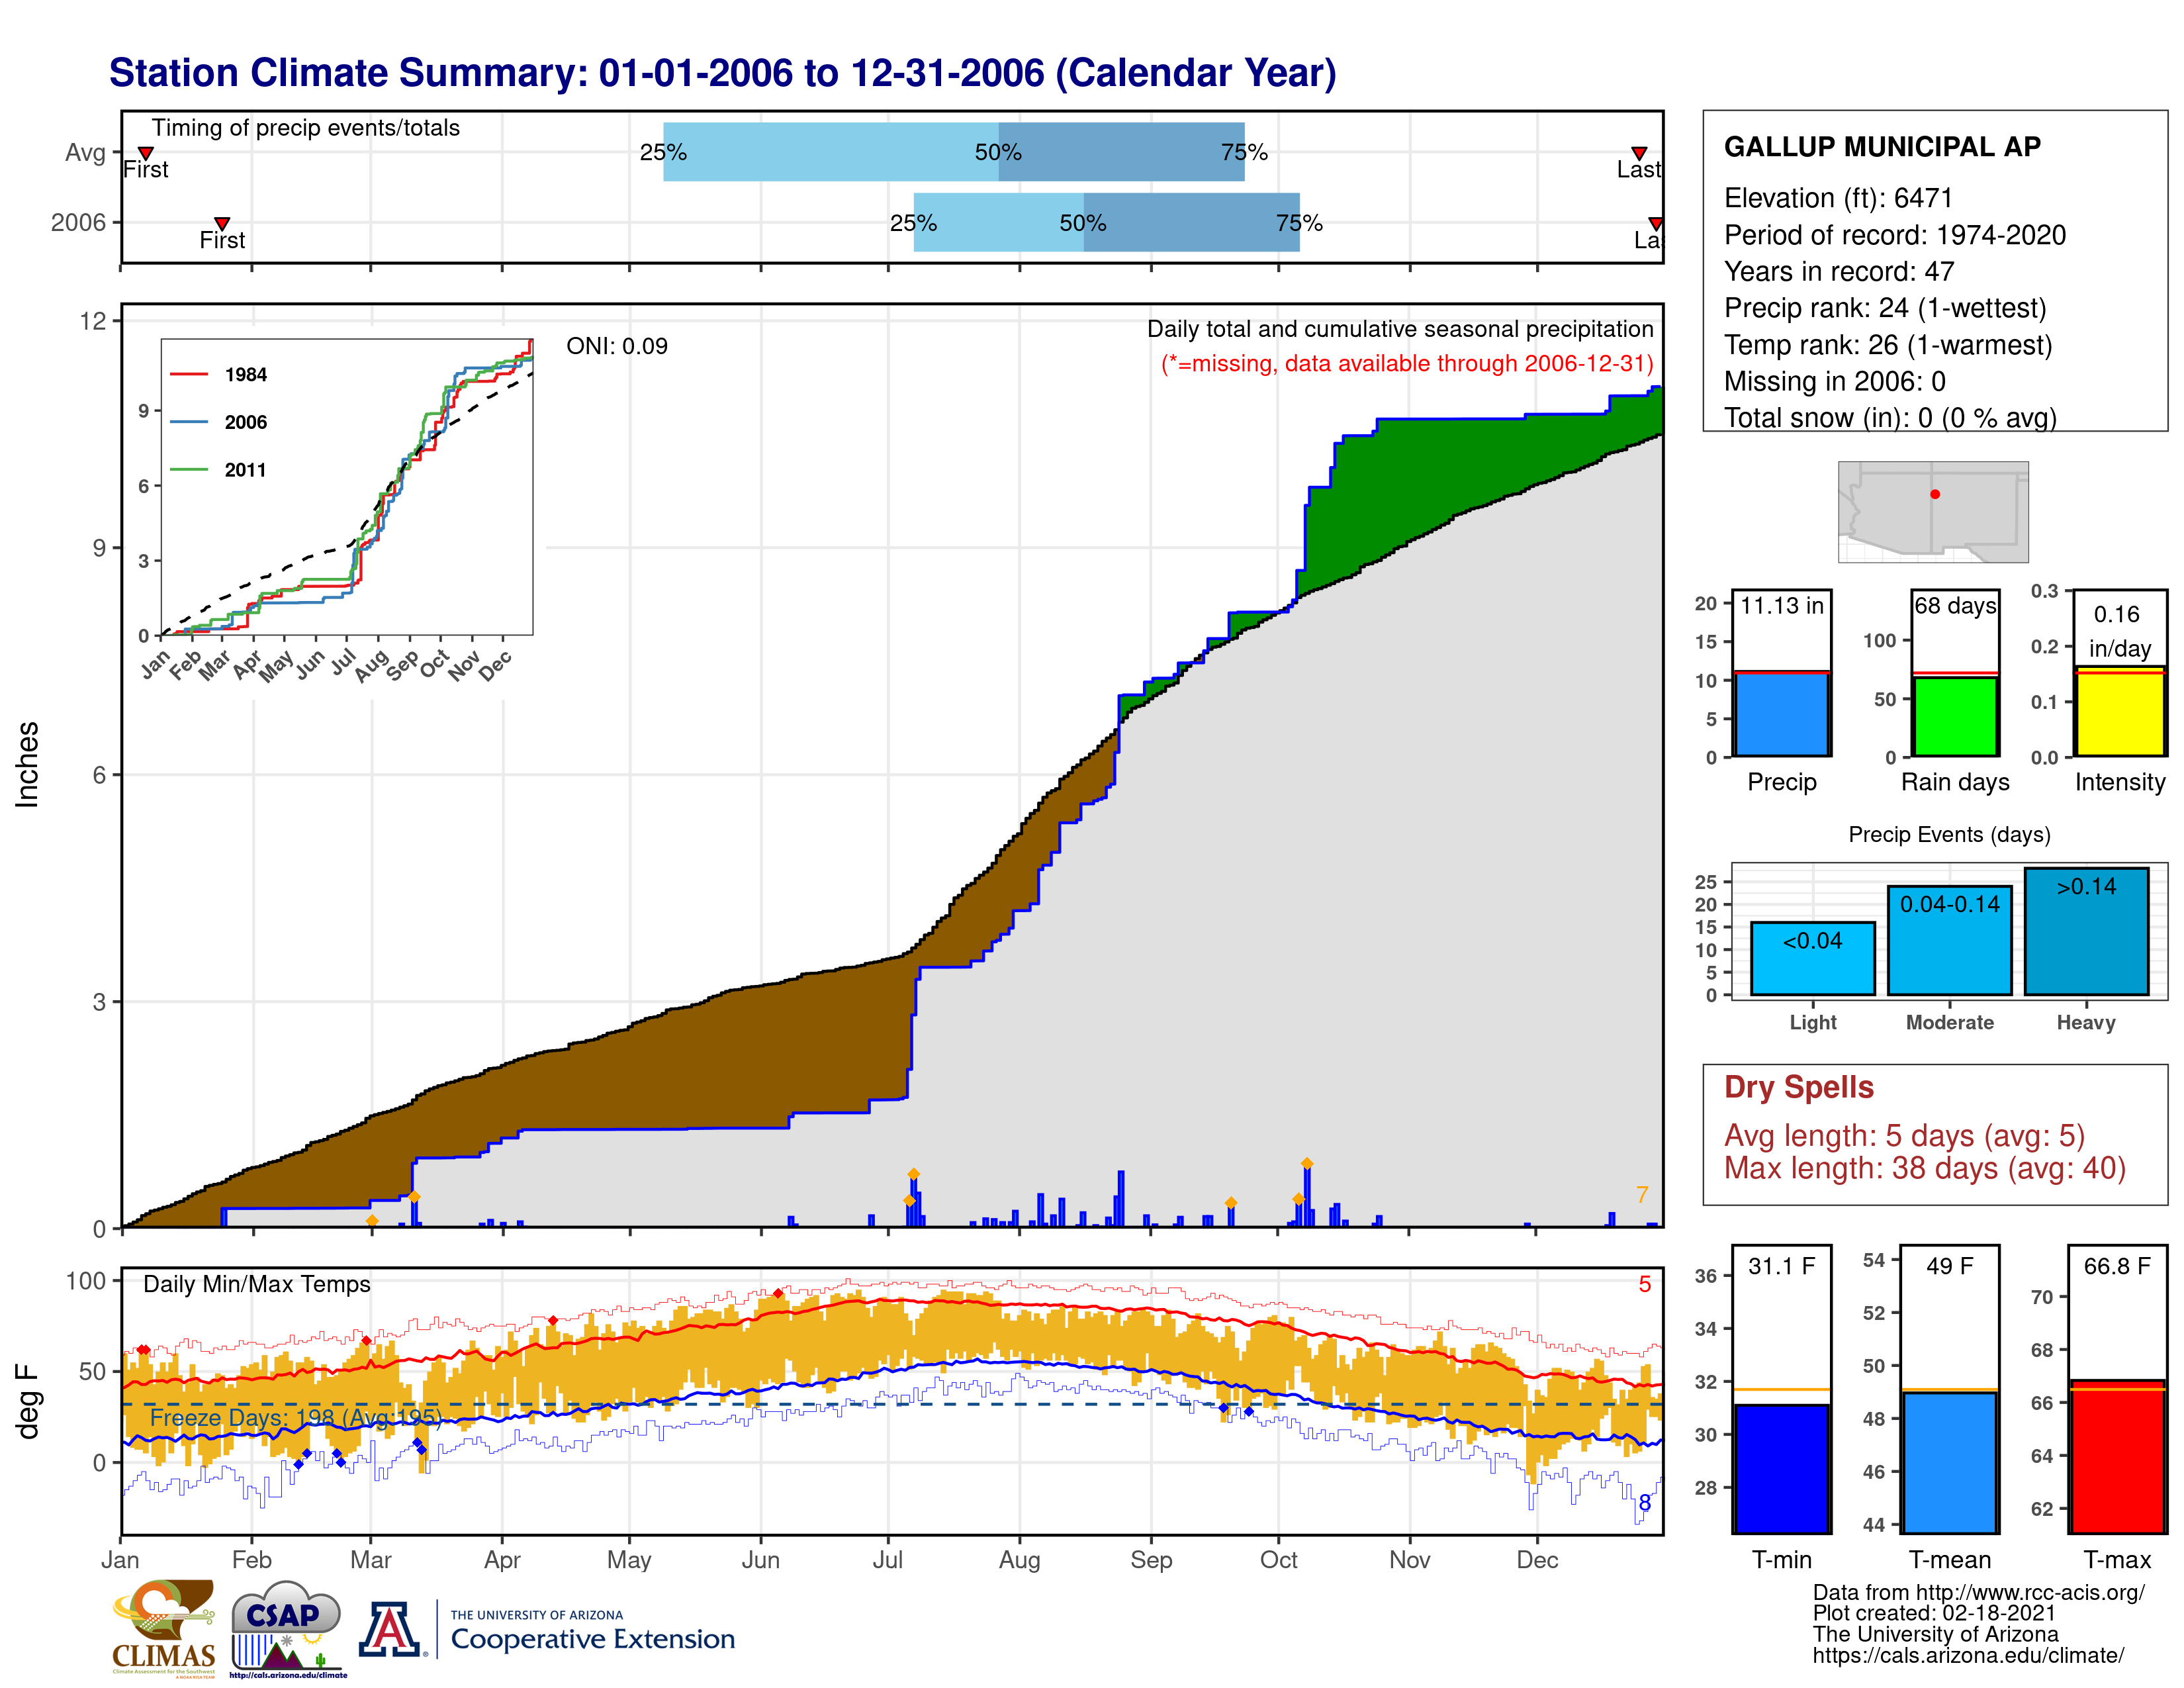Click the blue T-min bar
2184x1688 pixels.
click(1781, 1468)
